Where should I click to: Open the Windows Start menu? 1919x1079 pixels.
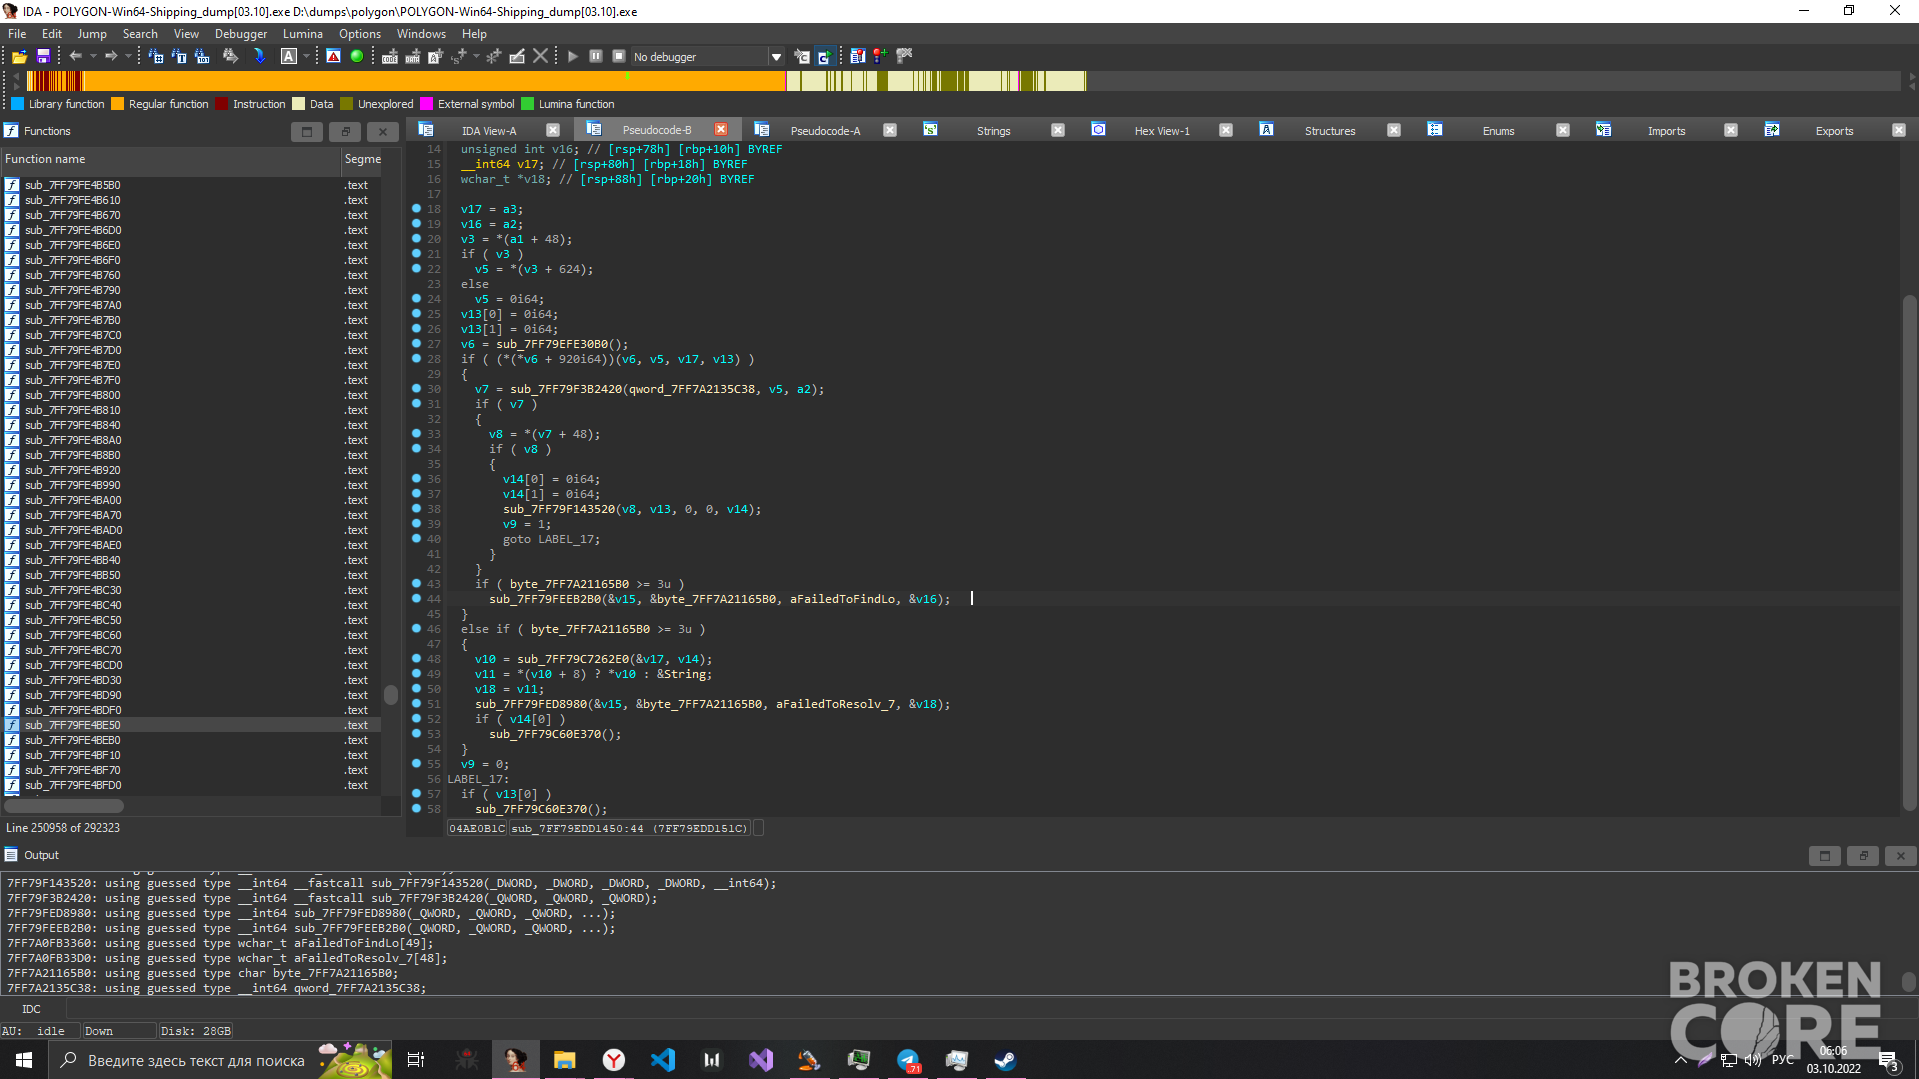coord(24,1060)
